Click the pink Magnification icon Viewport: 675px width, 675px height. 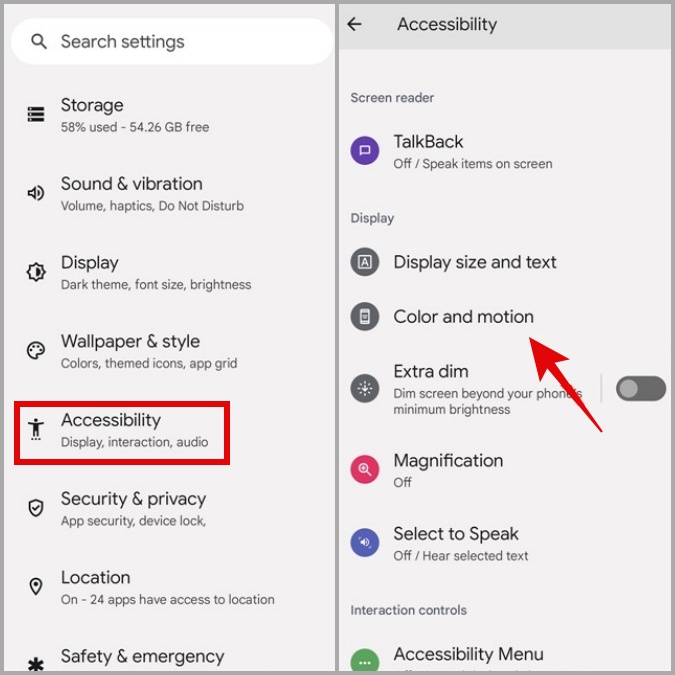(x=365, y=469)
